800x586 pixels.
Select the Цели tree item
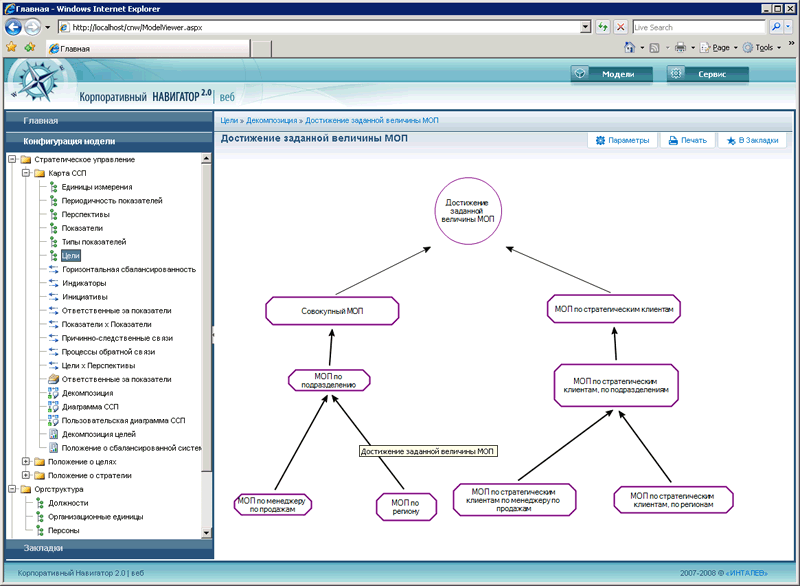click(x=71, y=256)
